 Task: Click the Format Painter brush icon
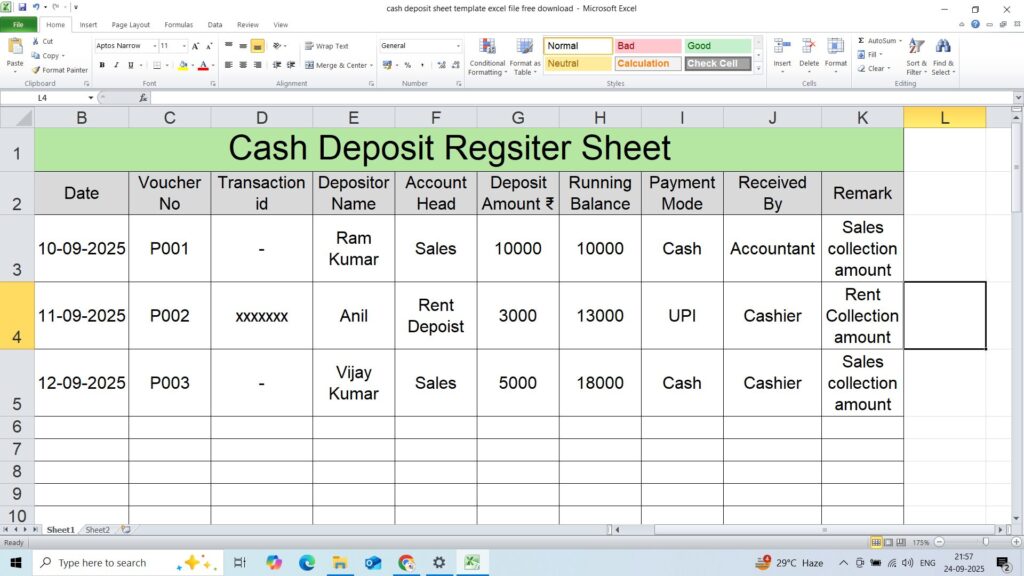36,70
